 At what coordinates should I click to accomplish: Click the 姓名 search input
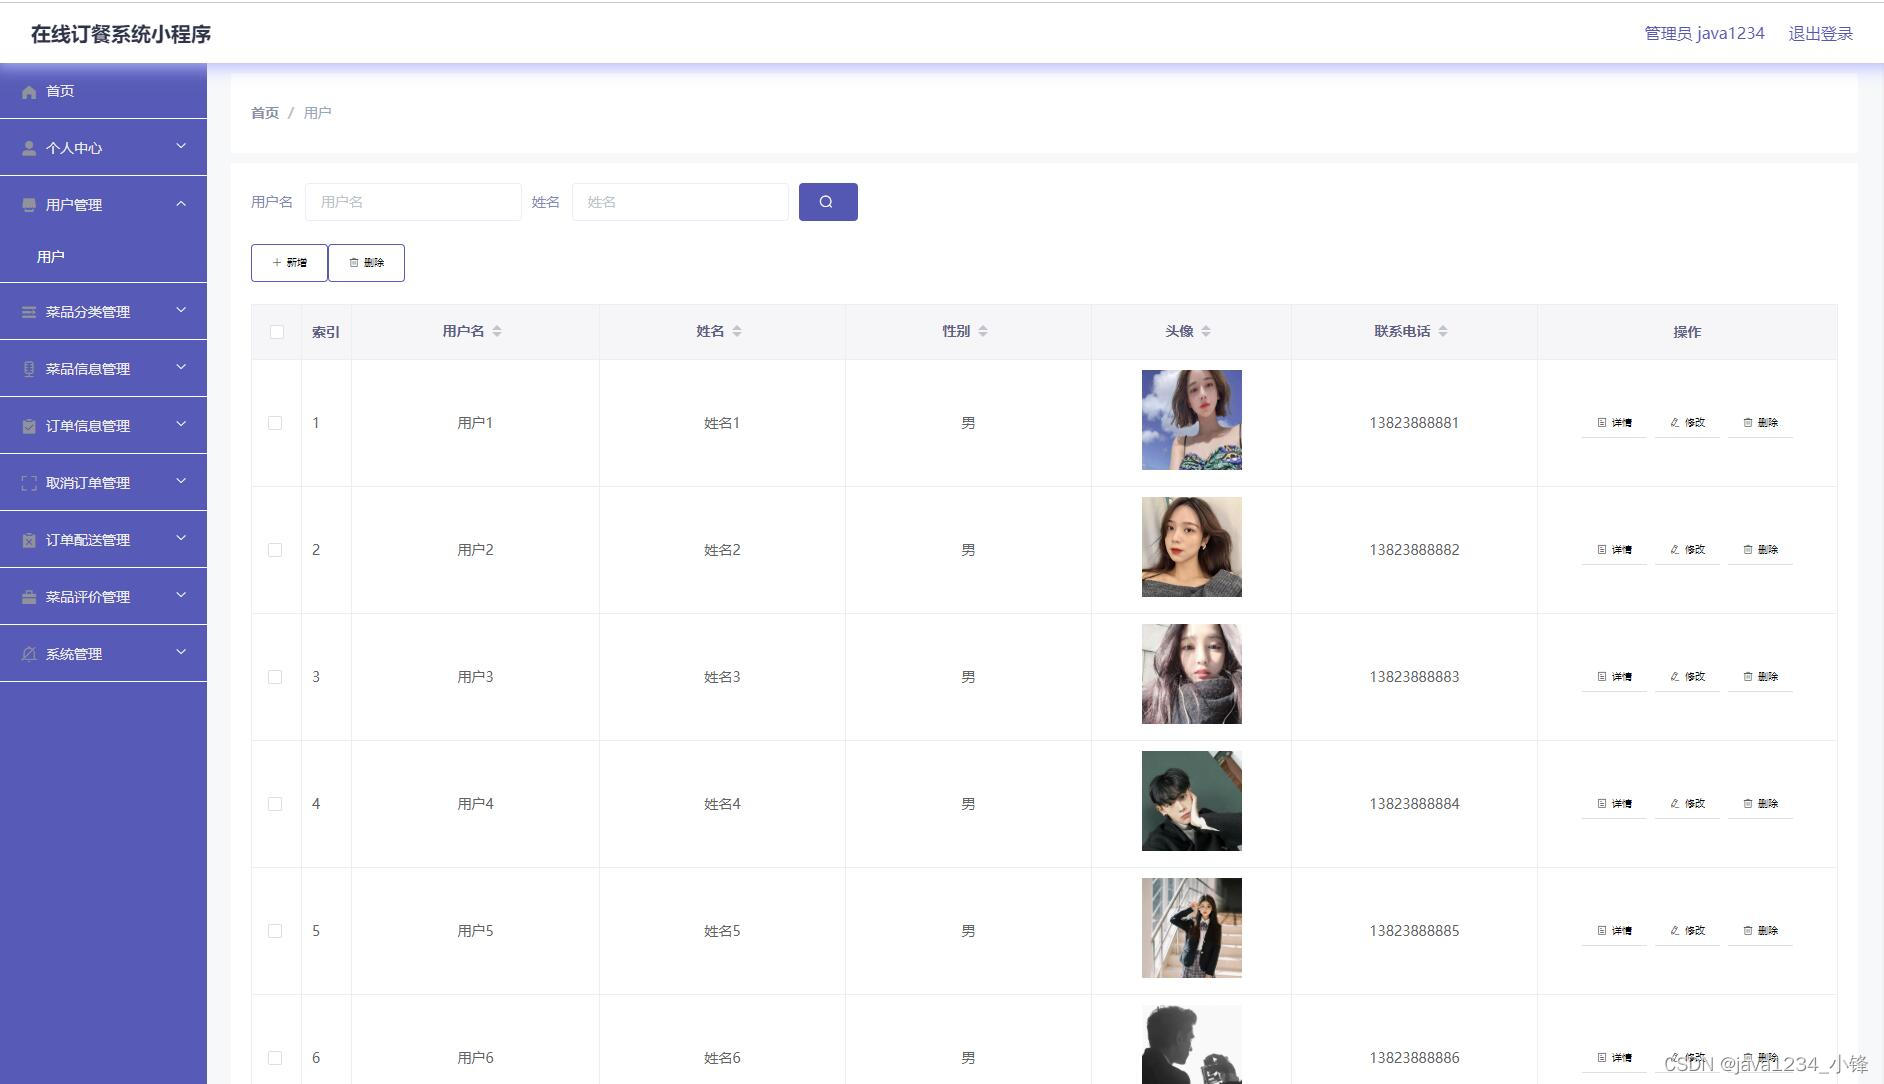coord(680,202)
